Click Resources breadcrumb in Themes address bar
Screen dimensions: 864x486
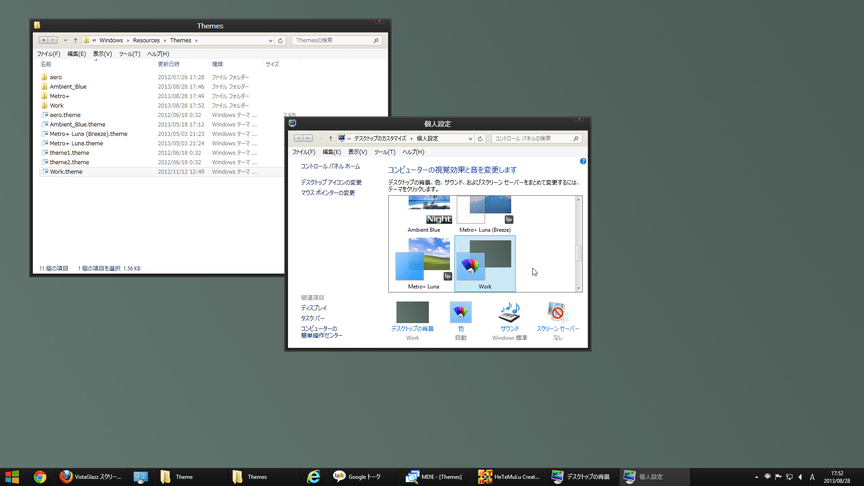146,40
